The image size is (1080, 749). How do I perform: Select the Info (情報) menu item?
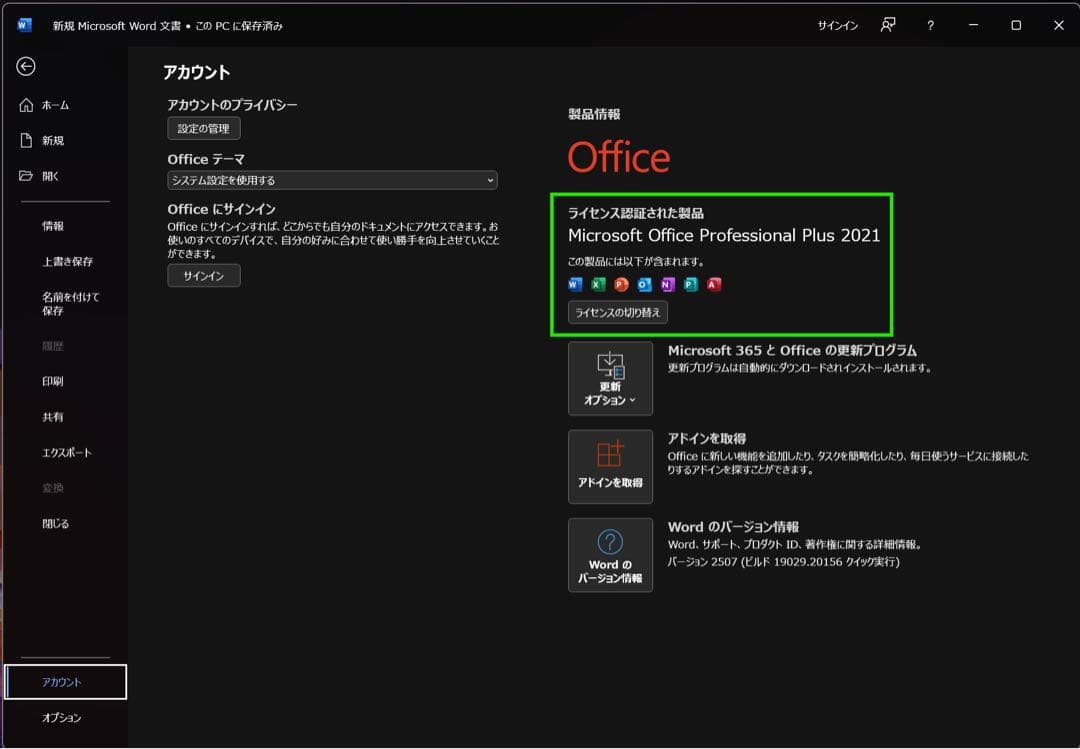[x=53, y=226]
